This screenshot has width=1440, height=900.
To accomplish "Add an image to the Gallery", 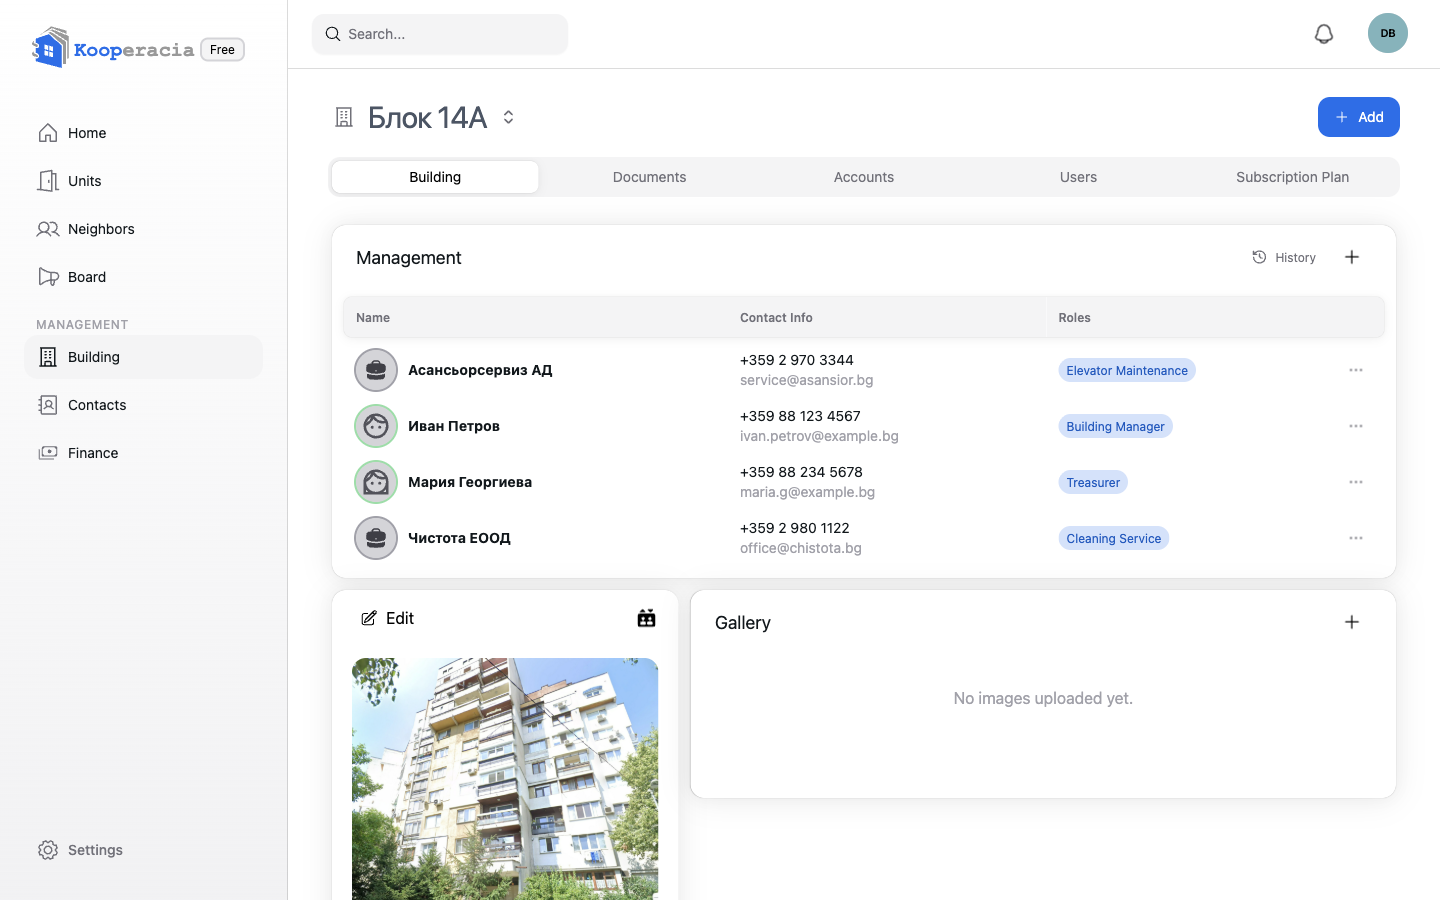I will pyautogui.click(x=1352, y=622).
